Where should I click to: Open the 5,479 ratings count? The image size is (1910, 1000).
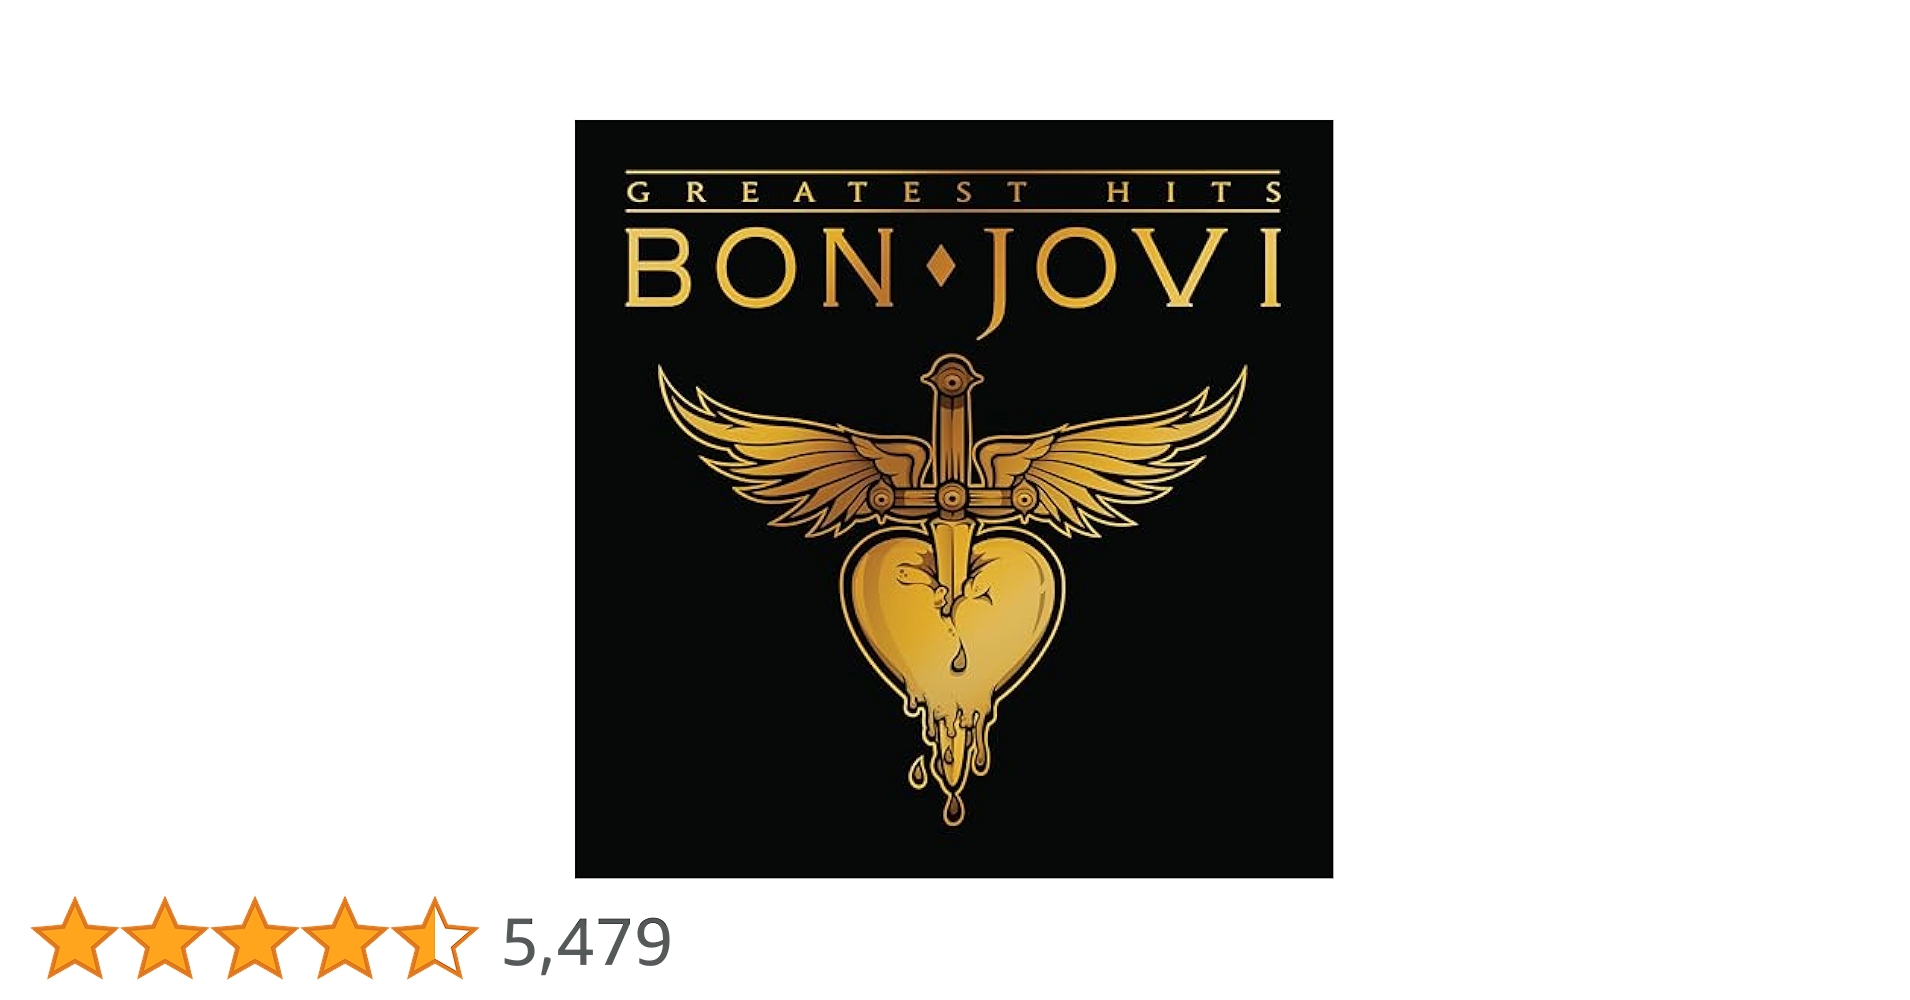587,942
